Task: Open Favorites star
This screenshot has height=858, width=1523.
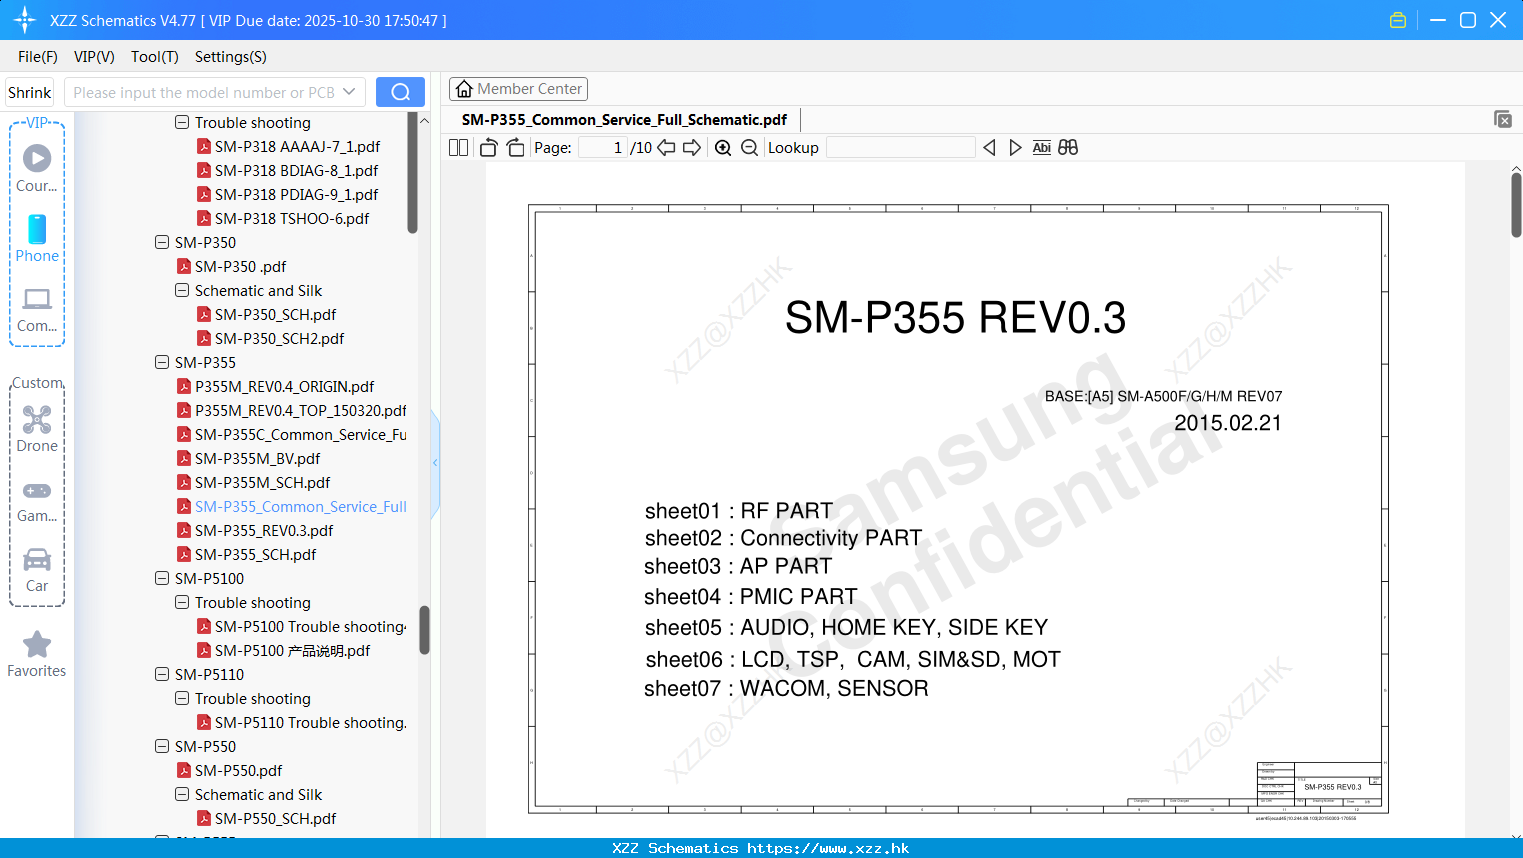Action: (37, 655)
